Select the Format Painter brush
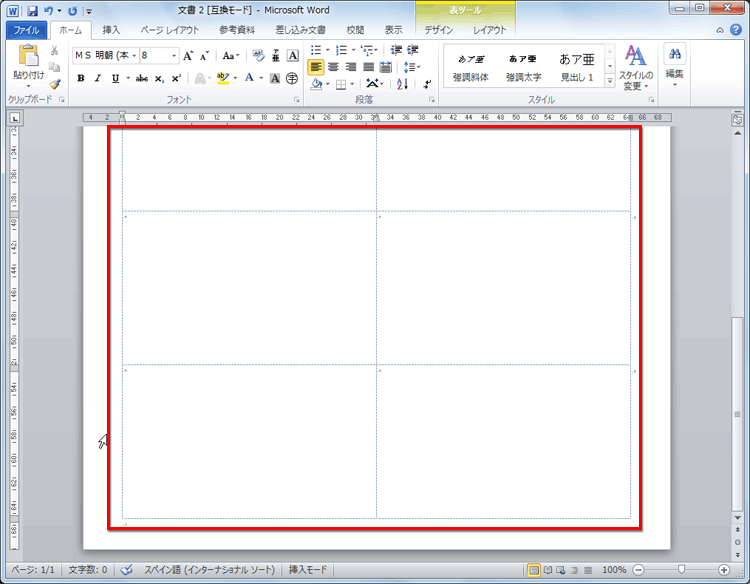Viewport: 750px width, 584px height. pyautogui.click(x=55, y=84)
